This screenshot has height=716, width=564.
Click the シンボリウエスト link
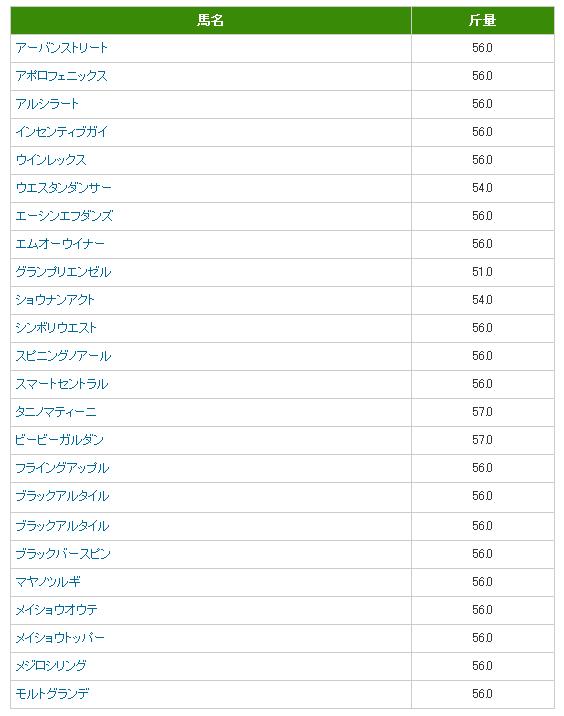56,328
